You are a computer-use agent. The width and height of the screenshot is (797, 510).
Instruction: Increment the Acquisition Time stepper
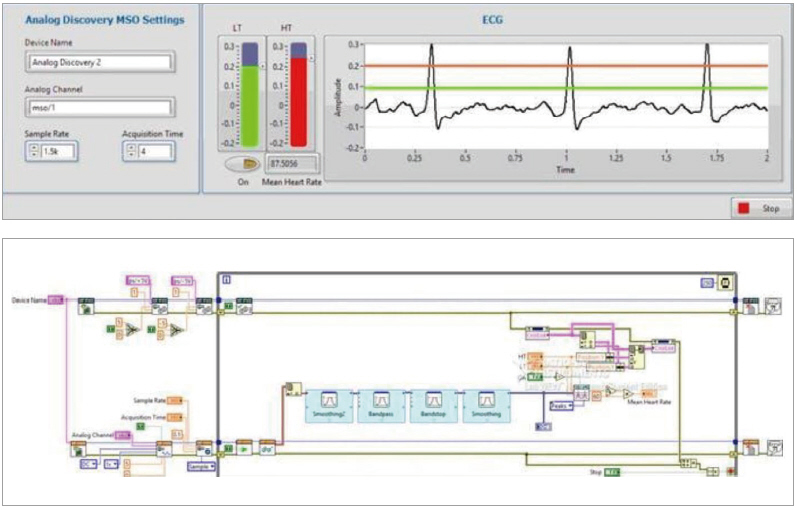coord(130,146)
